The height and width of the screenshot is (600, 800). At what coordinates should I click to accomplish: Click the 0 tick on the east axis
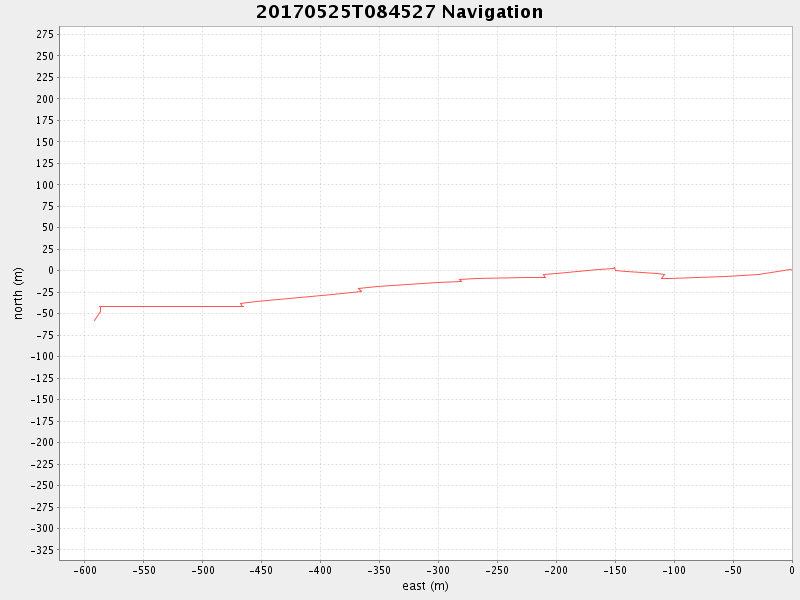coord(791,570)
